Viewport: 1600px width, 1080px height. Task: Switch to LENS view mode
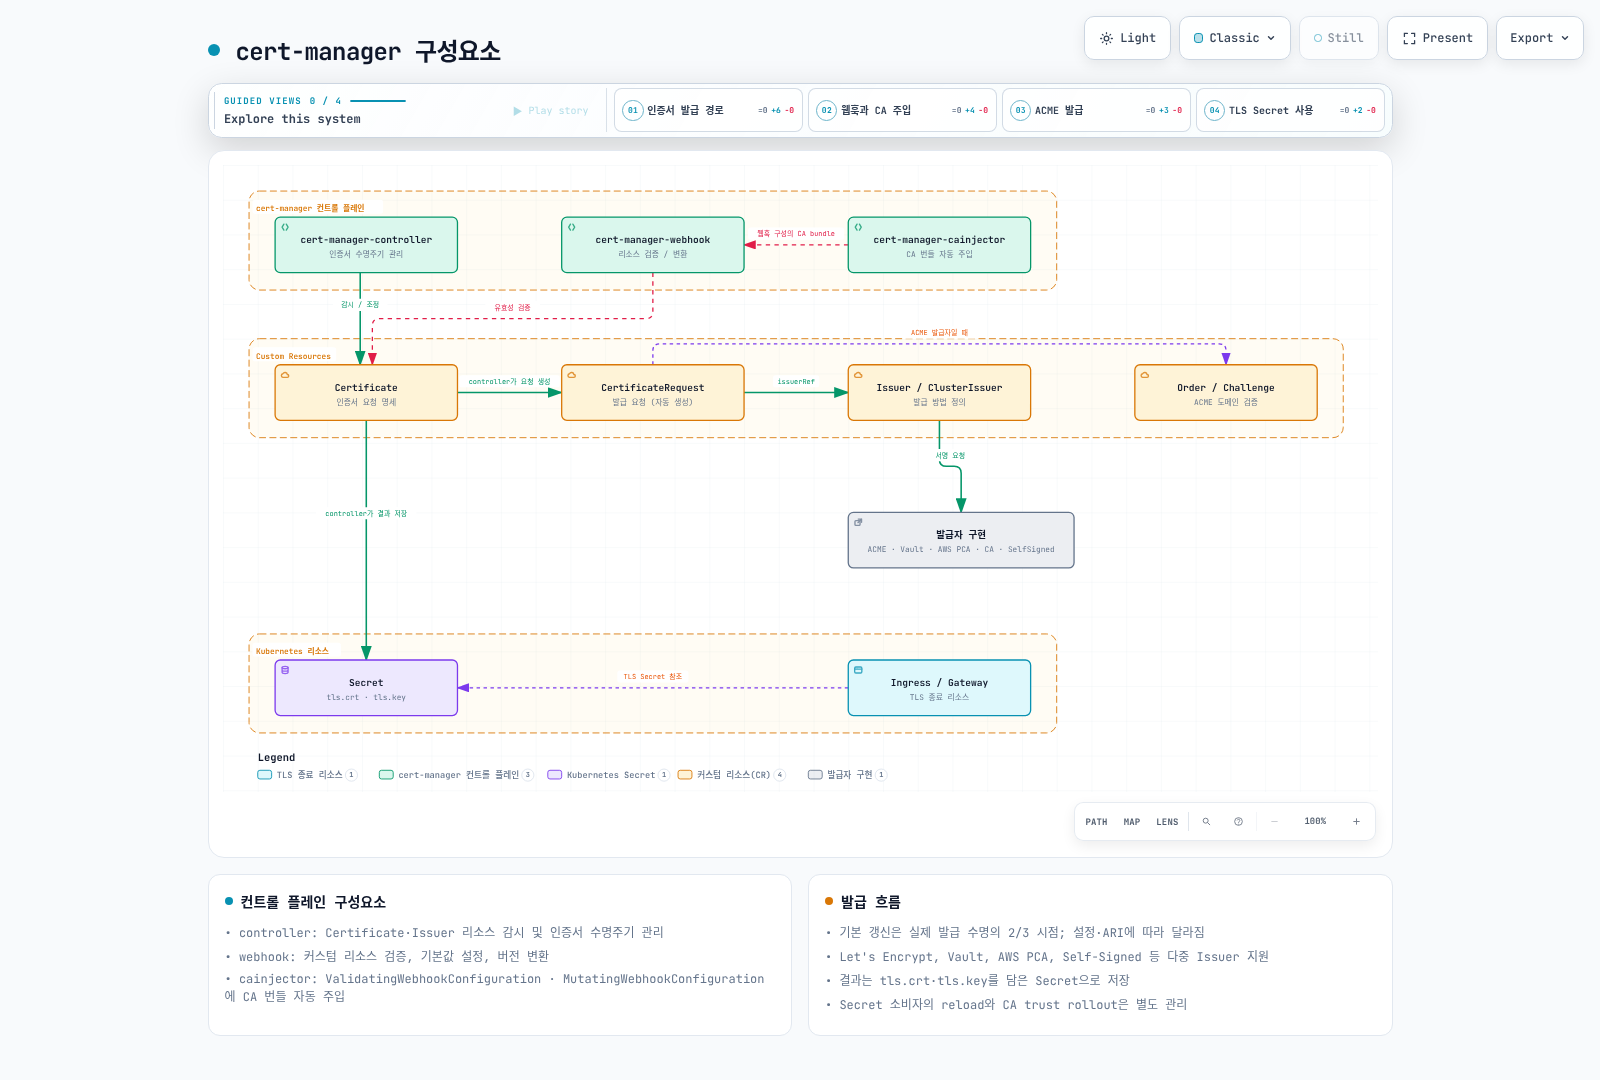[1167, 822]
